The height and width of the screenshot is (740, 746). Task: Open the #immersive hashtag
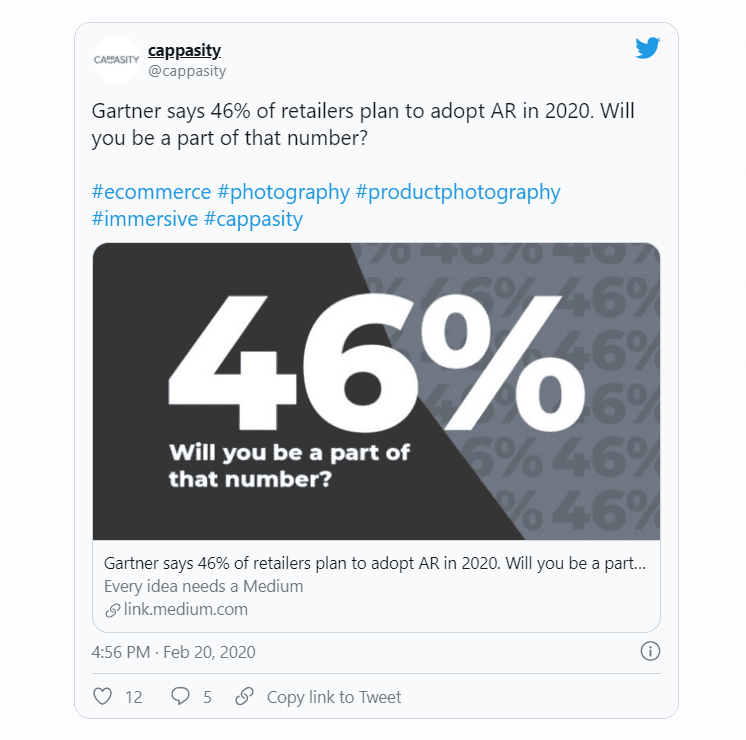pos(145,219)
